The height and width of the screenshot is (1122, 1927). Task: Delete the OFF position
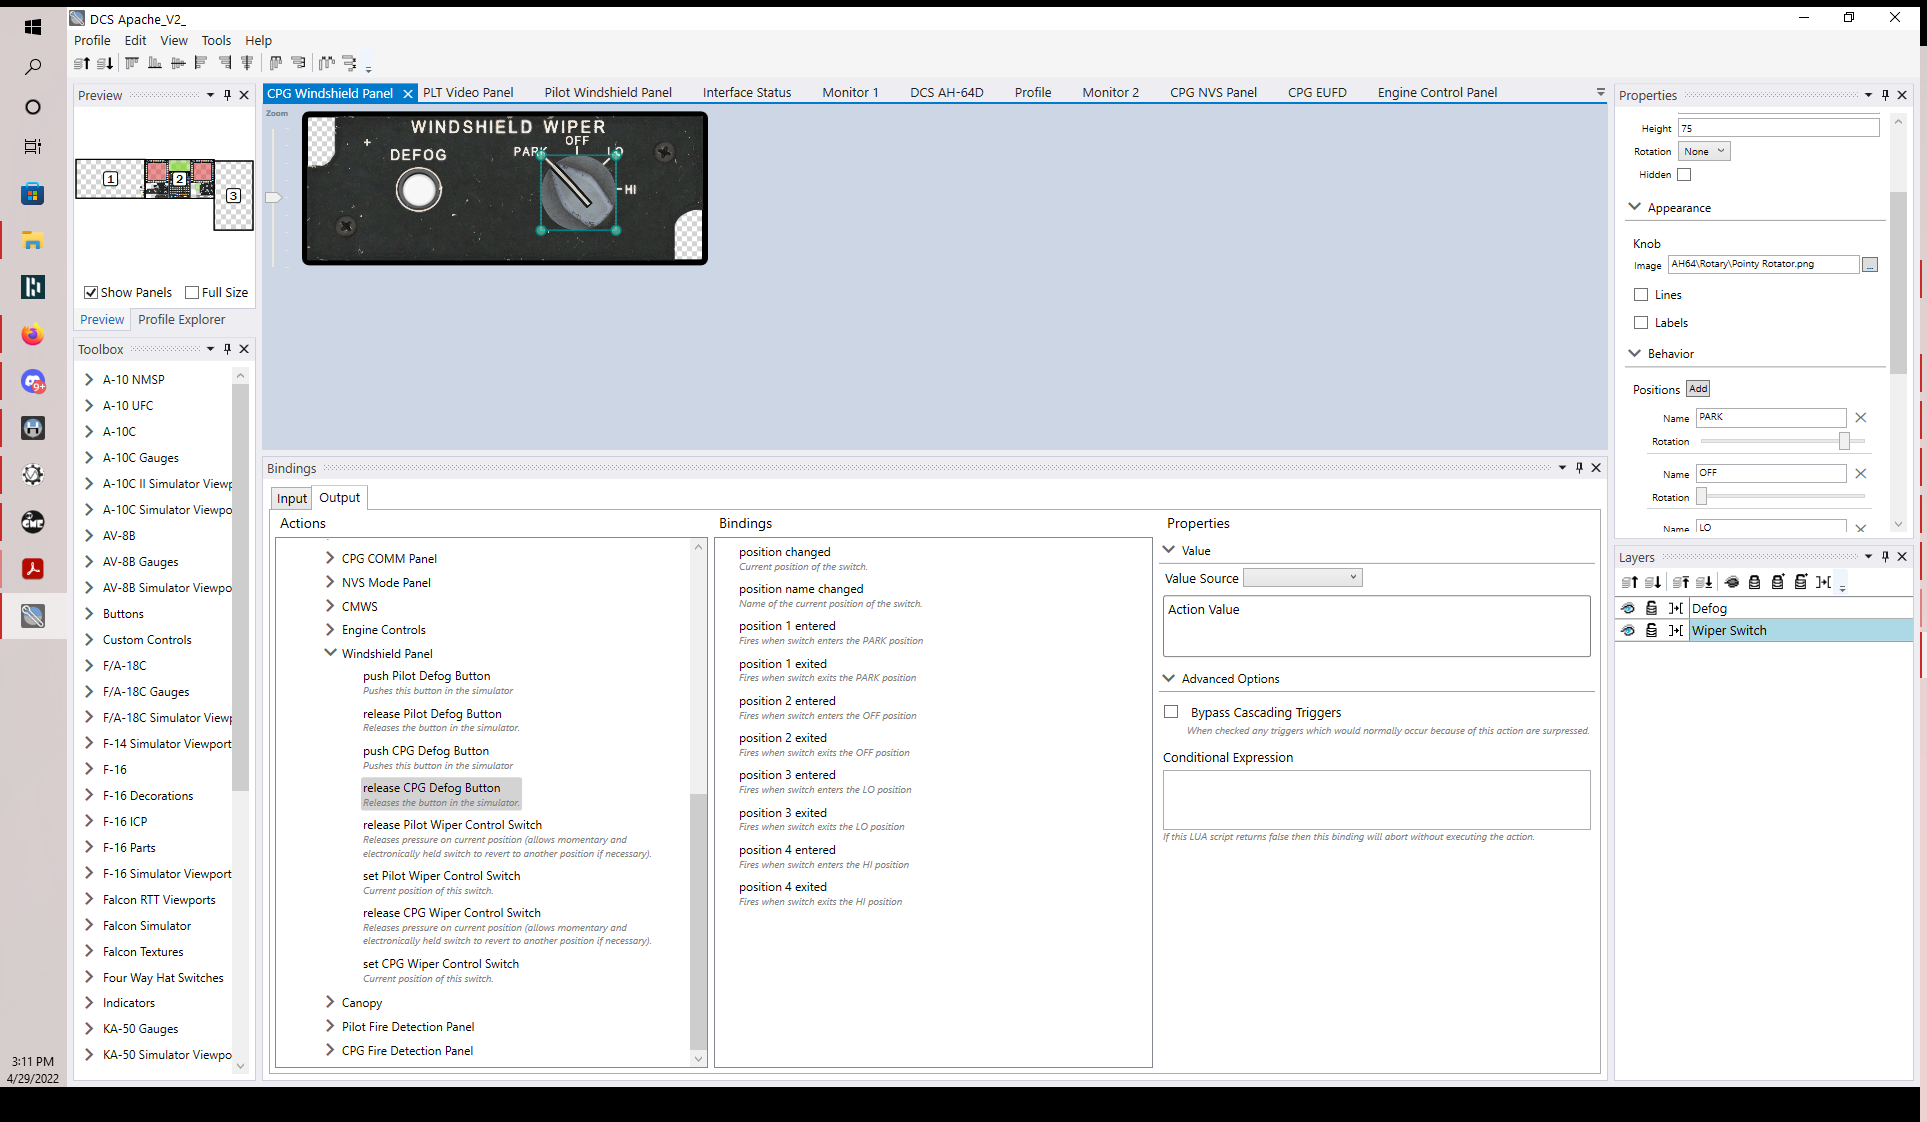1861,474
